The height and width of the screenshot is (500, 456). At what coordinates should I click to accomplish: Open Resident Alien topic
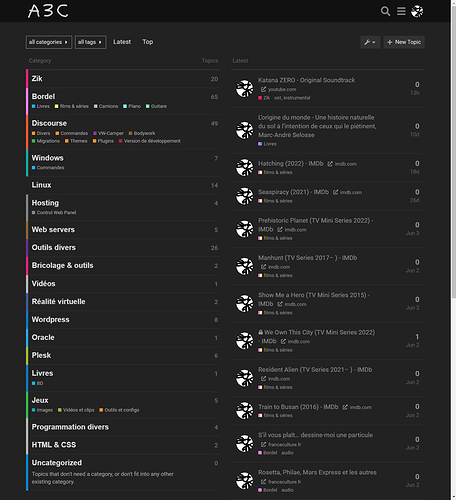click(x=315, y=370)
